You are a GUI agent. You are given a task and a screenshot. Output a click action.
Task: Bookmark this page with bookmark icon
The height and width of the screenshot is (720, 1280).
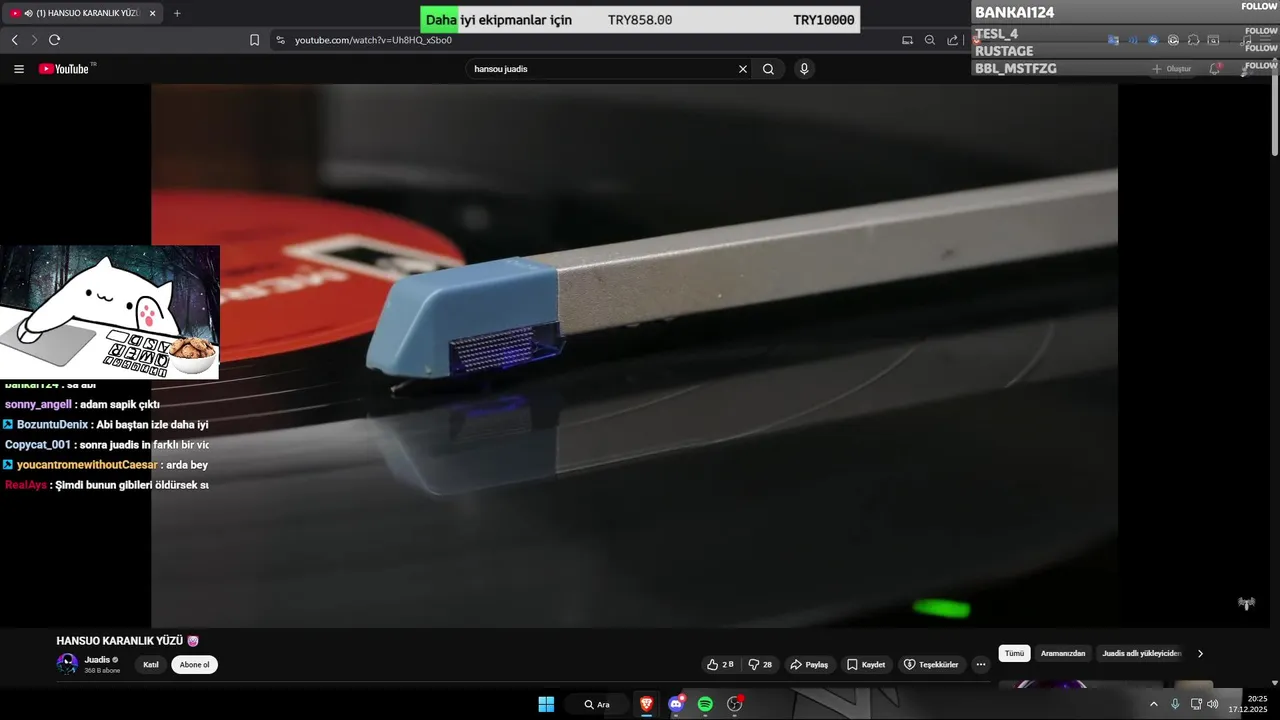tap(254, 40)
